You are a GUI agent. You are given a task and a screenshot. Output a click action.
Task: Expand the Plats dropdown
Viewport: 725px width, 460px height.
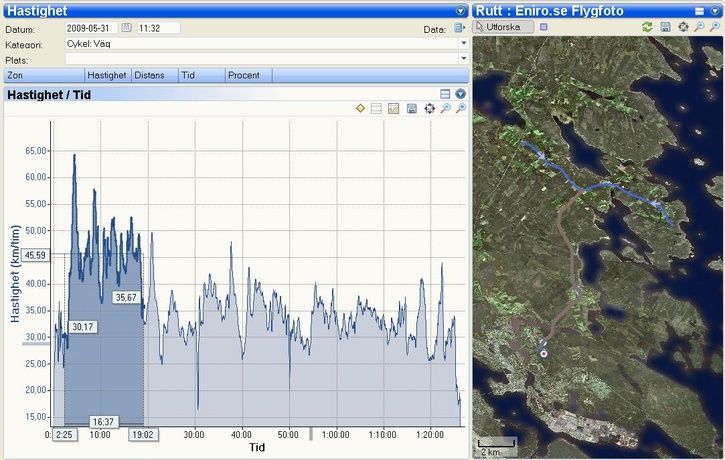pos(463,60)
